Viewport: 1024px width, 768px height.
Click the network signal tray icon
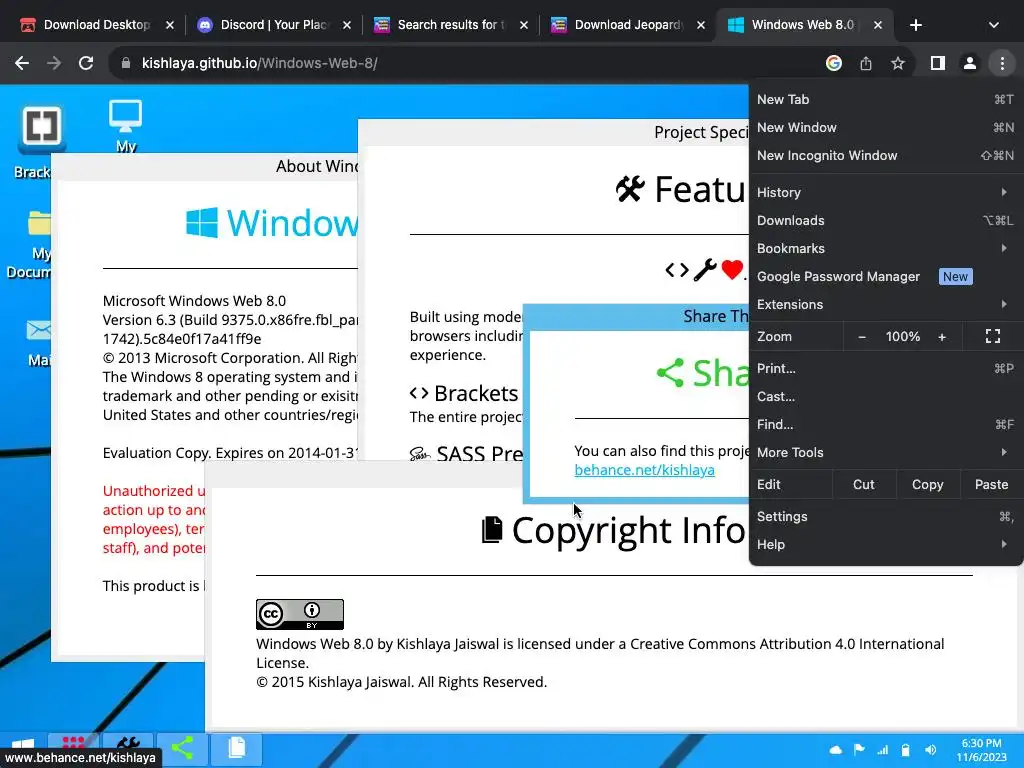point(882,750)
